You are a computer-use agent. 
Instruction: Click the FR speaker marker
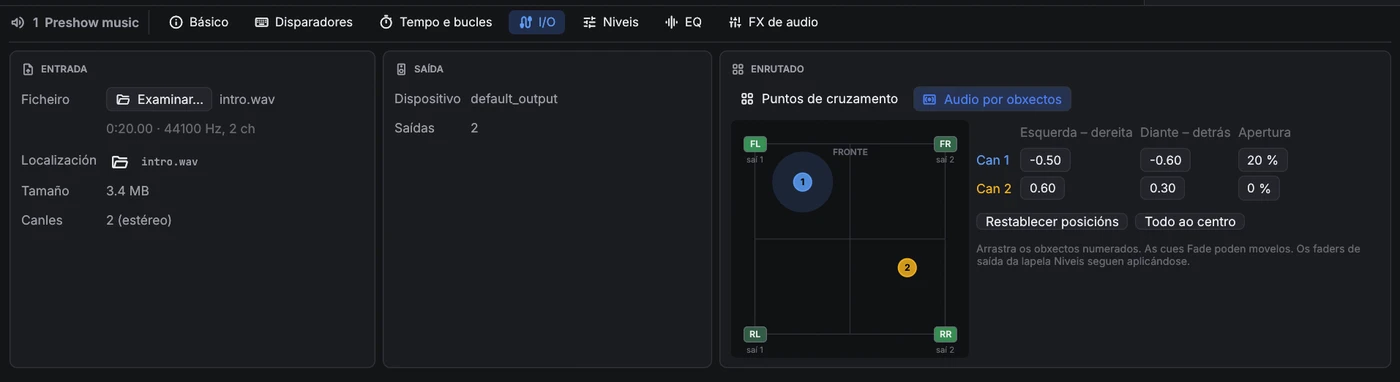[945, 144]
